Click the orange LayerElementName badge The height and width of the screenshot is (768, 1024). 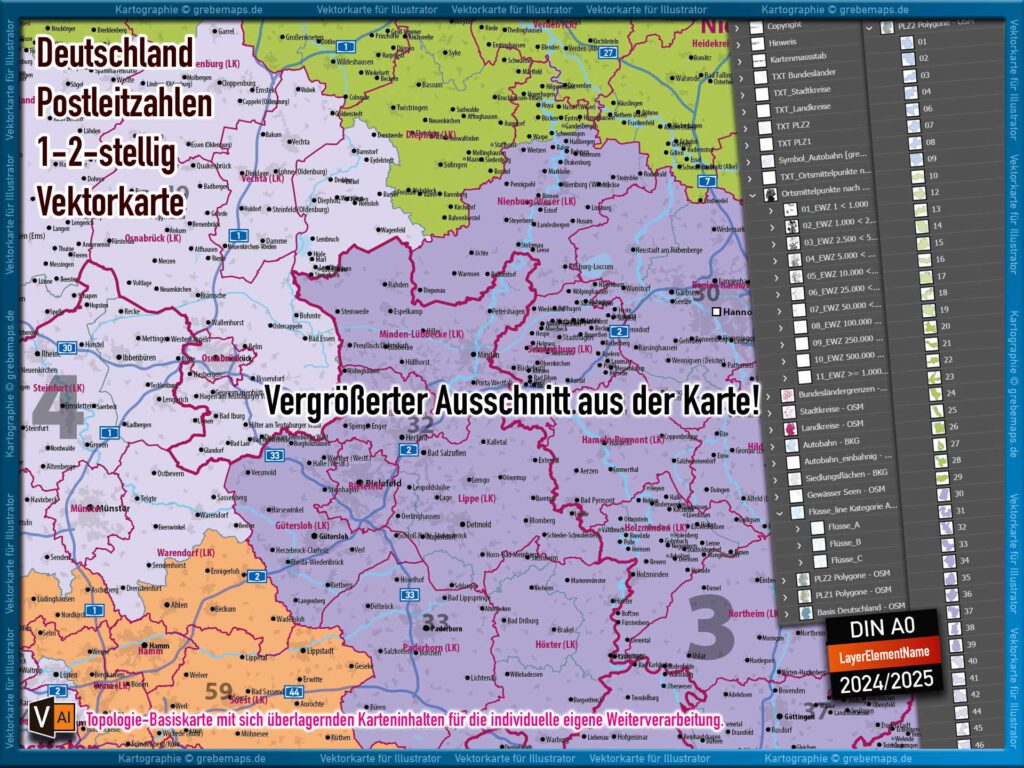click(x=885, y=654)
